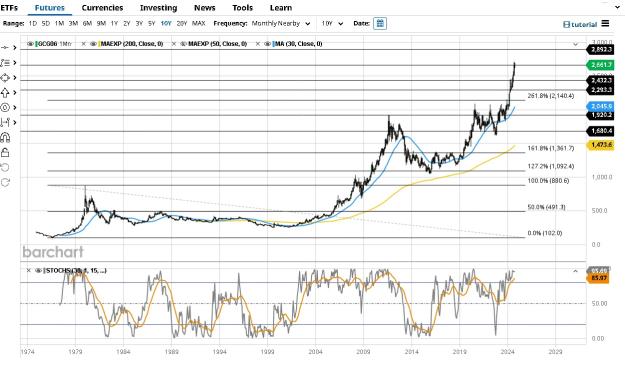The height and width of the screenshot is (368, 625).
Task: Expand line tool options chevron
Action: (x=15, y=47)
